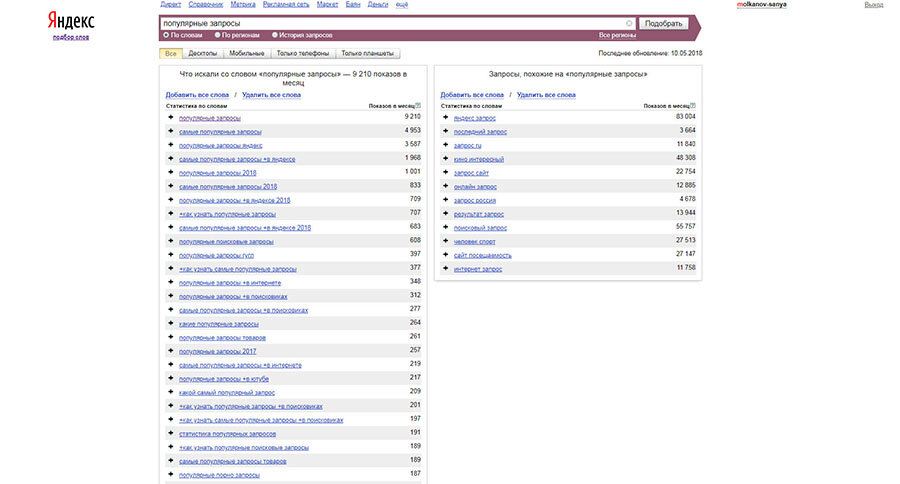Add 'популярные запросы' with its plus icon
This screenshot has width=900, height=484.
pos(170,117)
